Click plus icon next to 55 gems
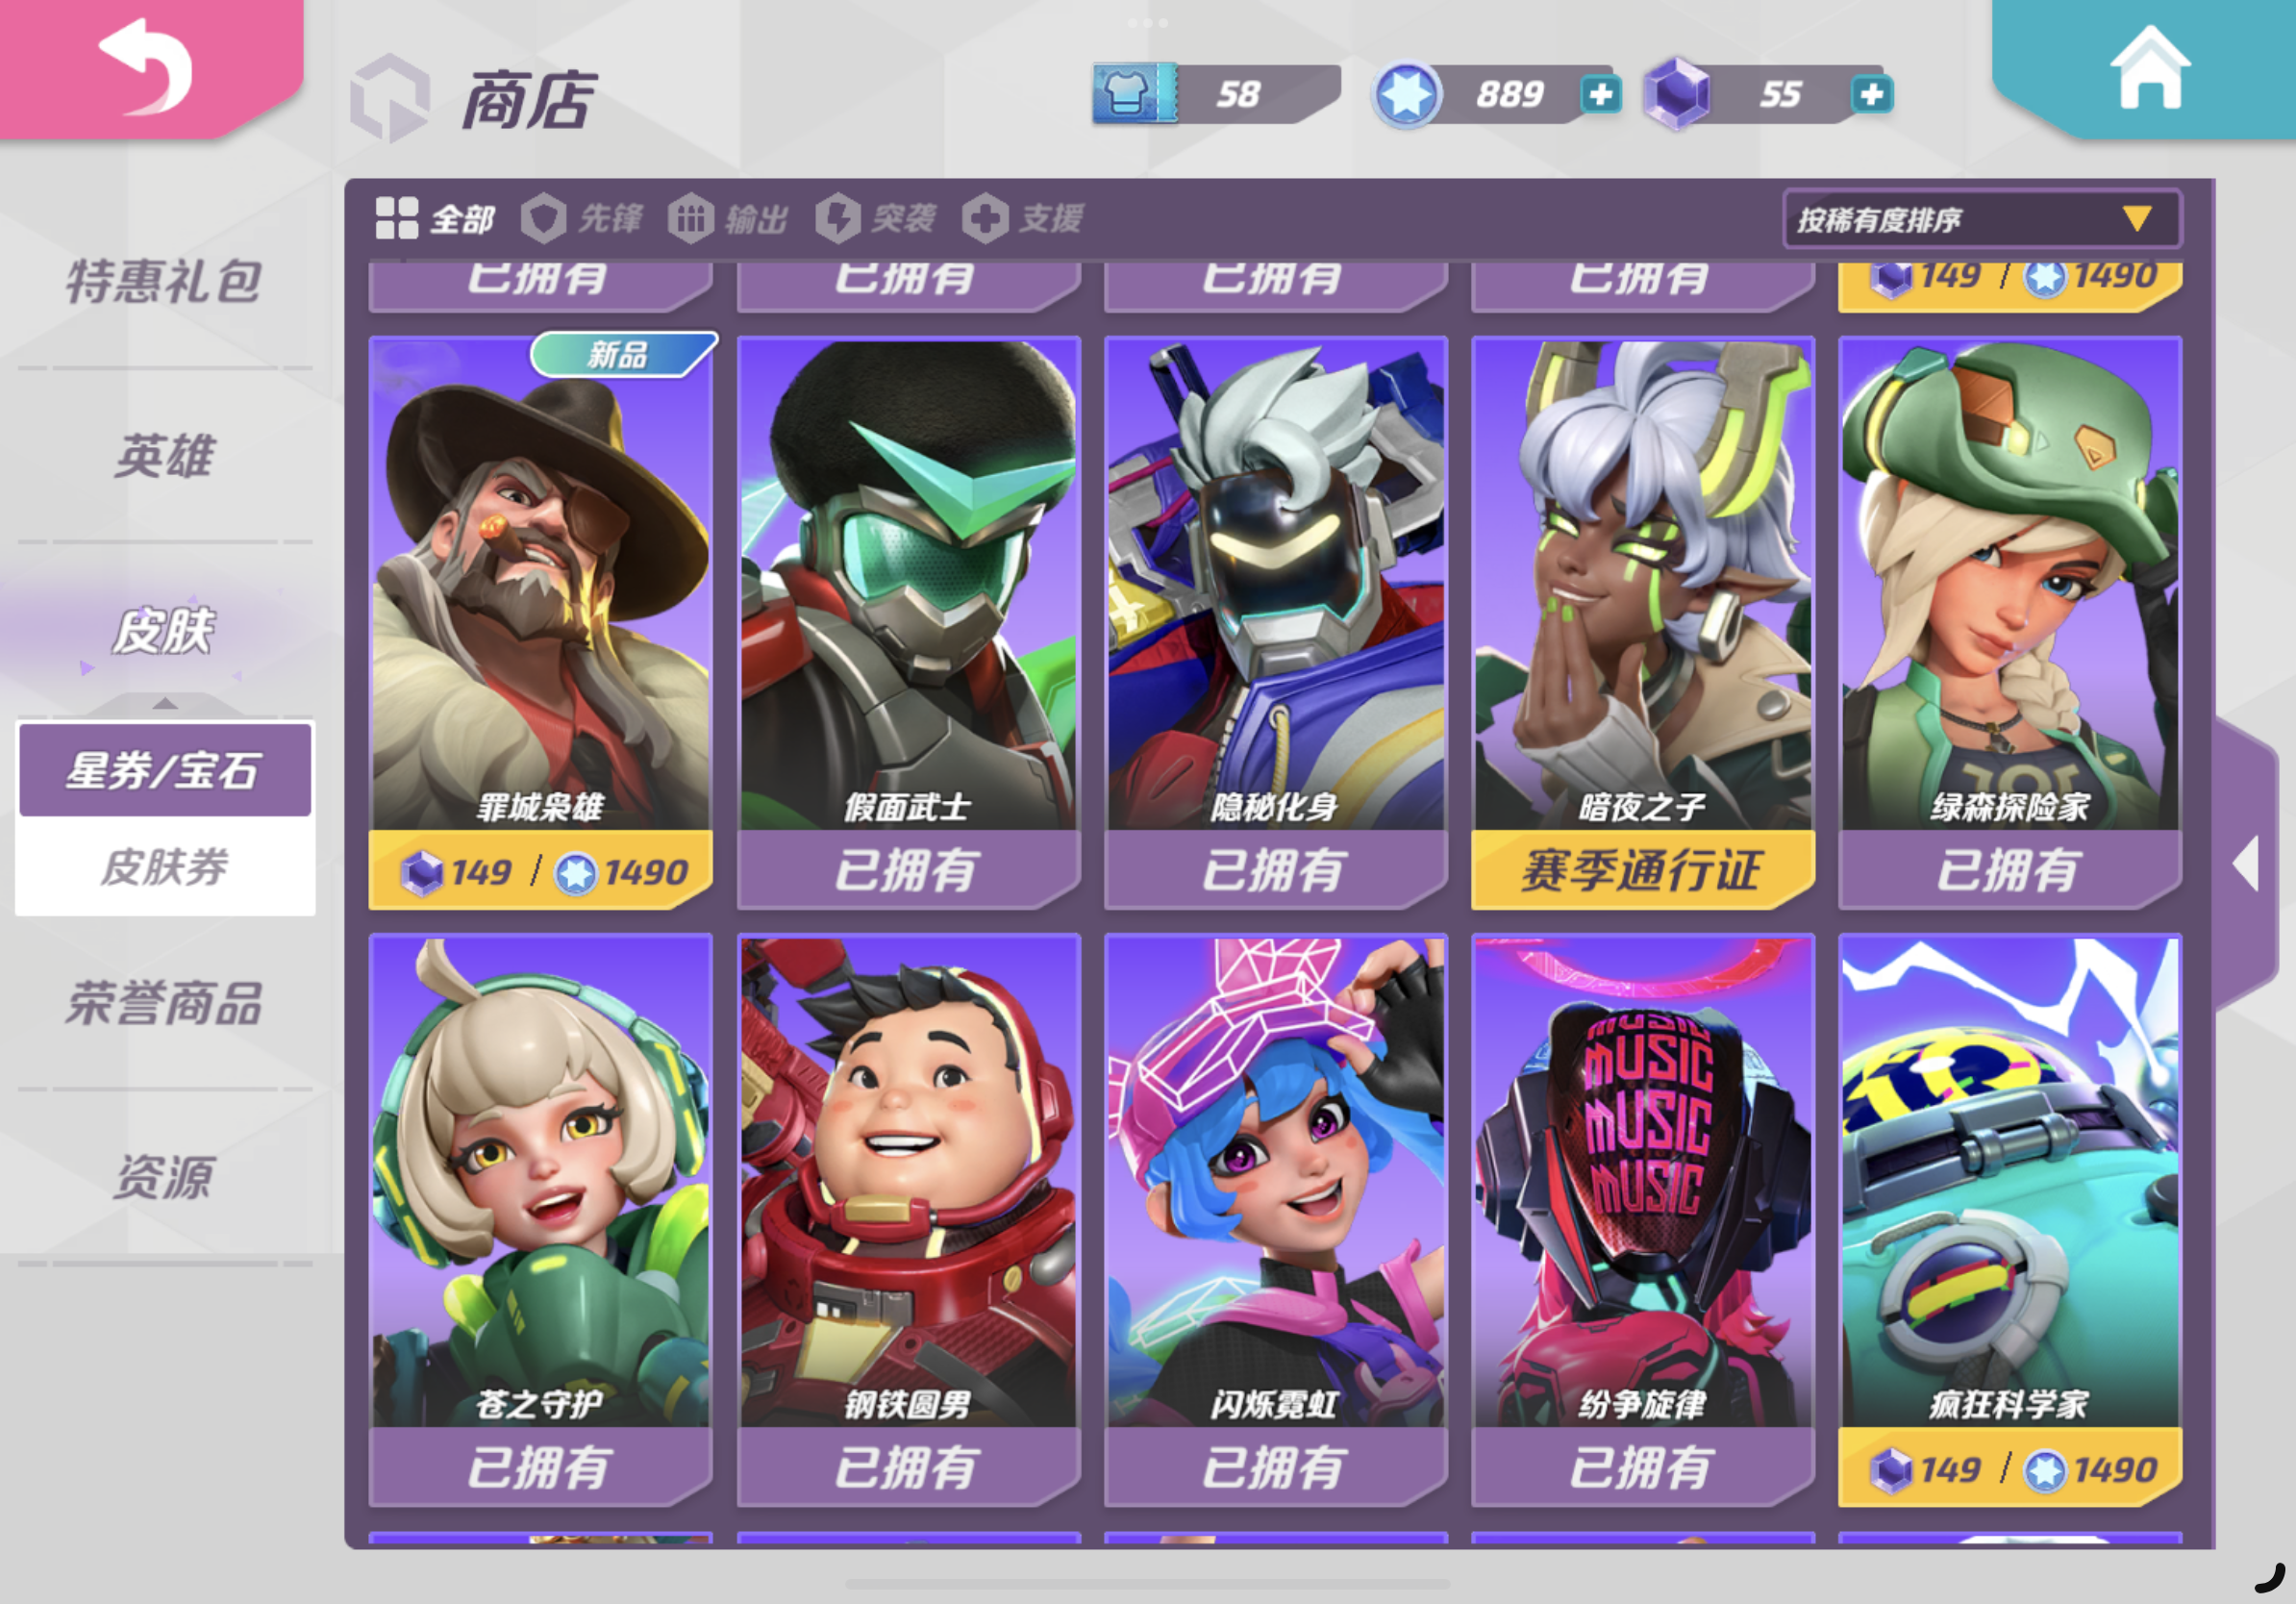The image size is (2296, 1604). click(x=1871, y=95)
